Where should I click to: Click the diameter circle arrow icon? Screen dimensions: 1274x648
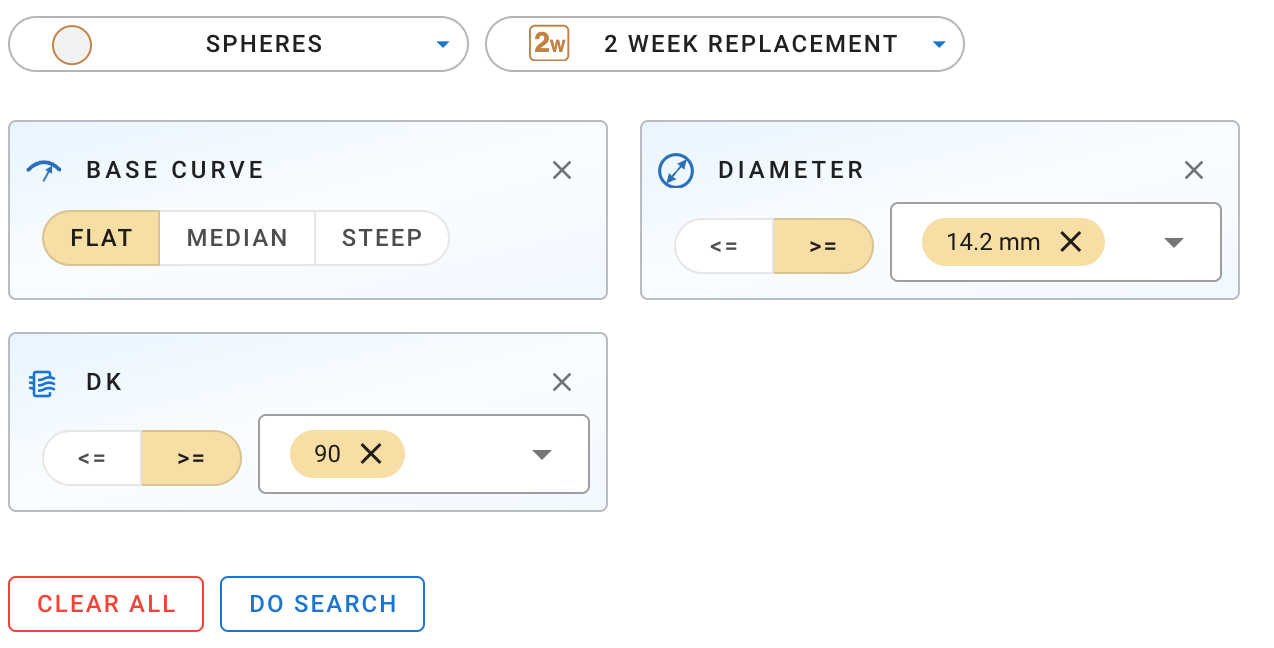(x=676, y=170)
